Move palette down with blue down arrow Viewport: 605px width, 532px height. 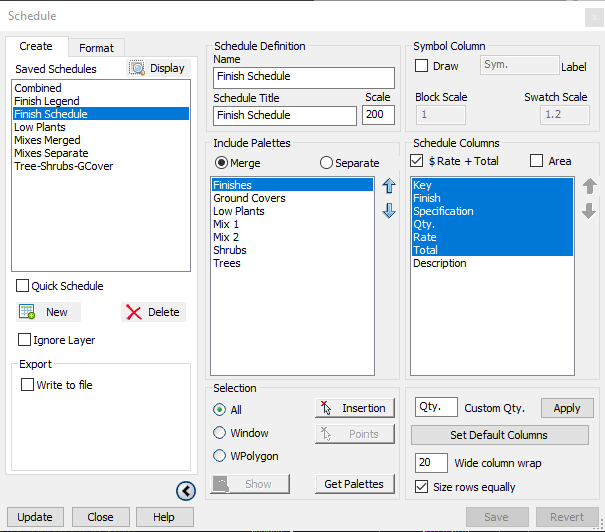[x=389, y=210]
